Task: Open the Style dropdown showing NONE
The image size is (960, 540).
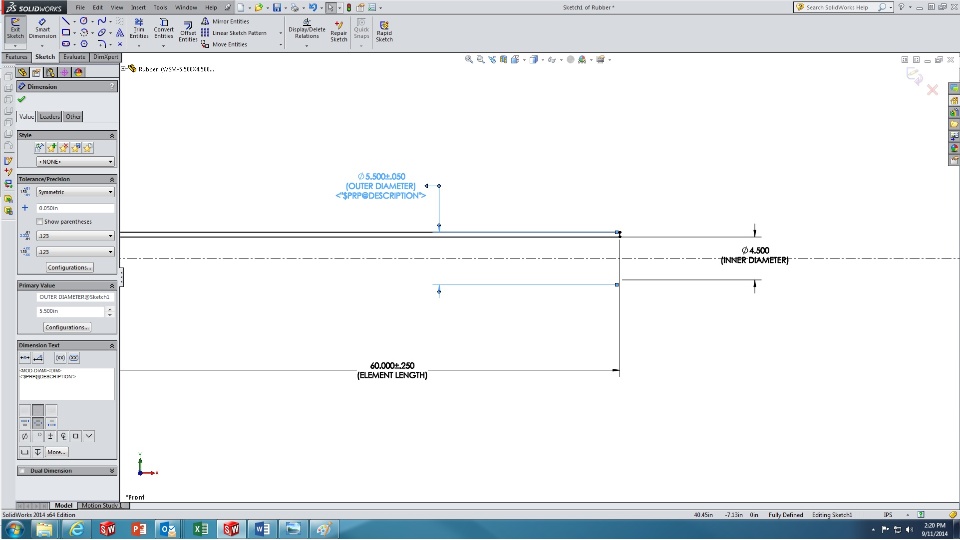Action: click(x=75, y=162)
